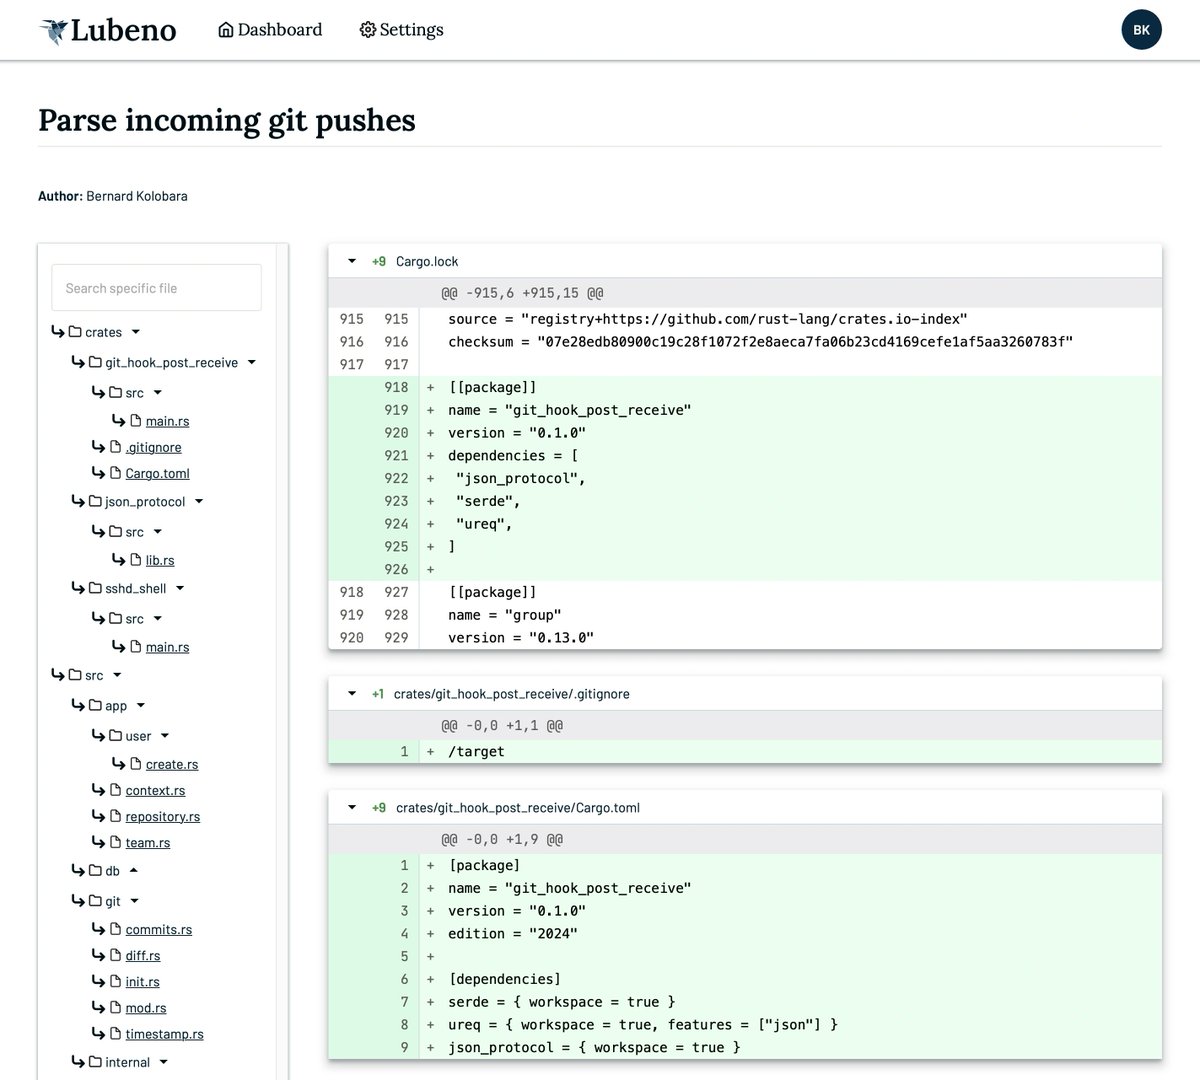Collapse the crates/git_hook_post_receive/Cargo.toml diff
The height and width of the screenshot is (1080, 1200).
[x=352, y=807]
